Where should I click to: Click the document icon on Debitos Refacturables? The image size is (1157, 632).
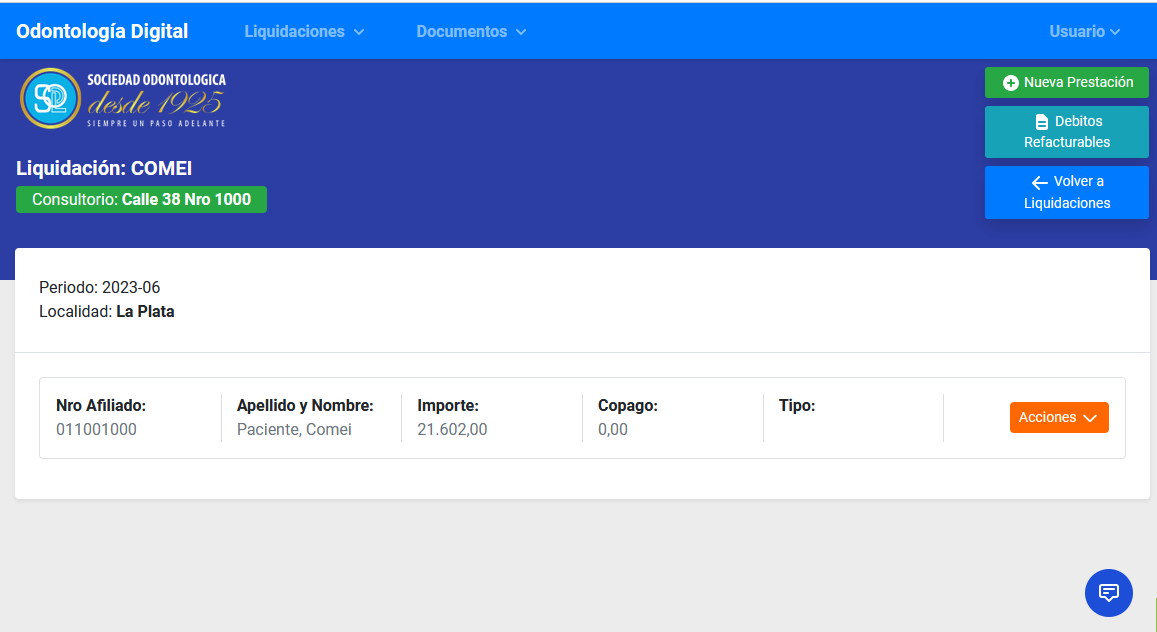[x=1041, y=122]
